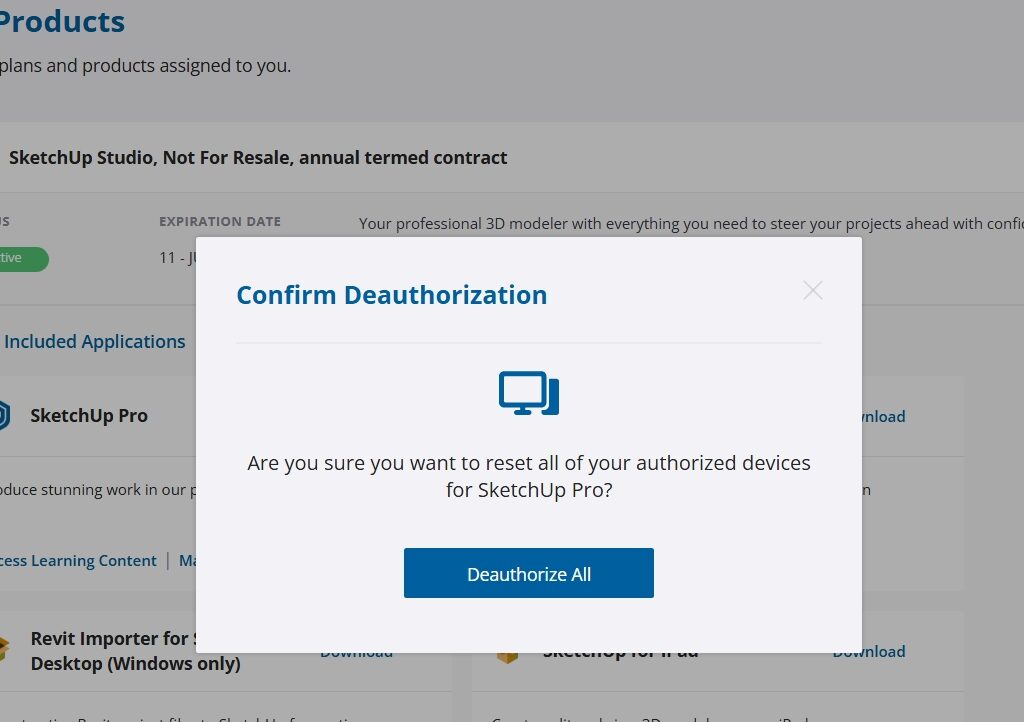
Task: Click the link right of Access Learning Content
Action: coord(187,561)
